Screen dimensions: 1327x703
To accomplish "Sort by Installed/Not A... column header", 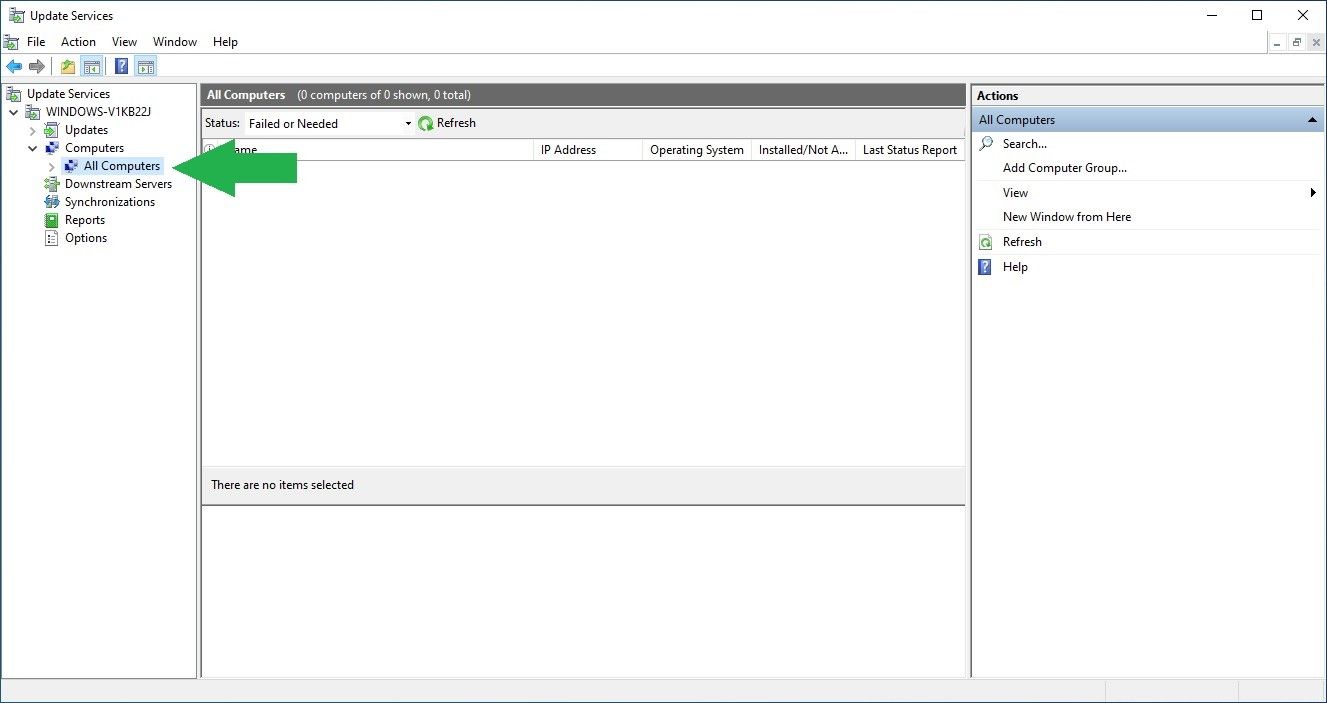I will tap(804, 150).
